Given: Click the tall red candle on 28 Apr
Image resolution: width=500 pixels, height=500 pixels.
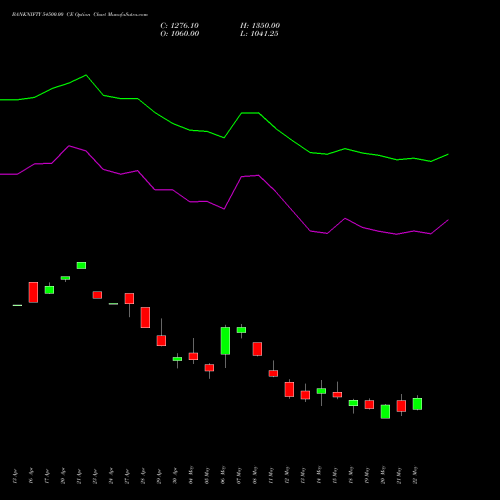Looking at the screenshot, I should (x=145, y=317).
